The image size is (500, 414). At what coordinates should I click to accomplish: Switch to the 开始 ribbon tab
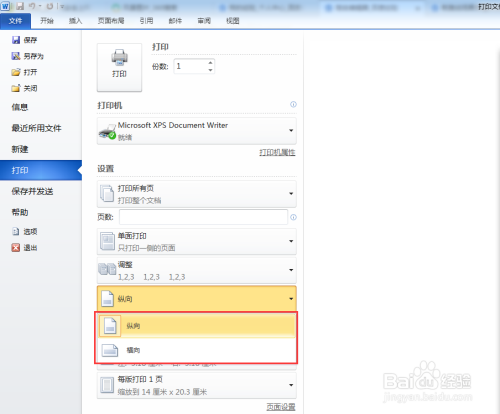click(47, 21)
